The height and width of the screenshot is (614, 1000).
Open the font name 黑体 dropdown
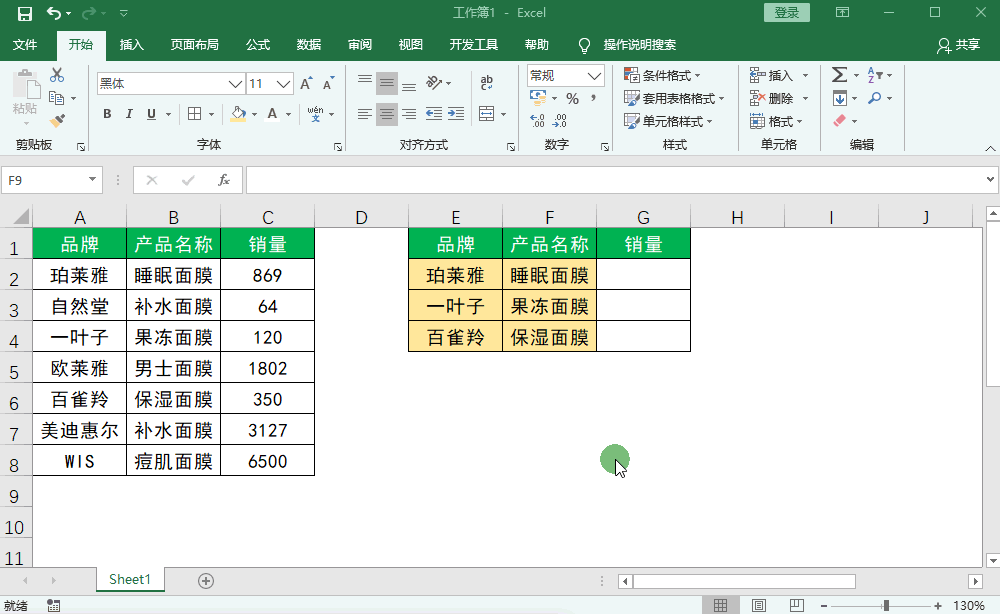pos(235,84)
